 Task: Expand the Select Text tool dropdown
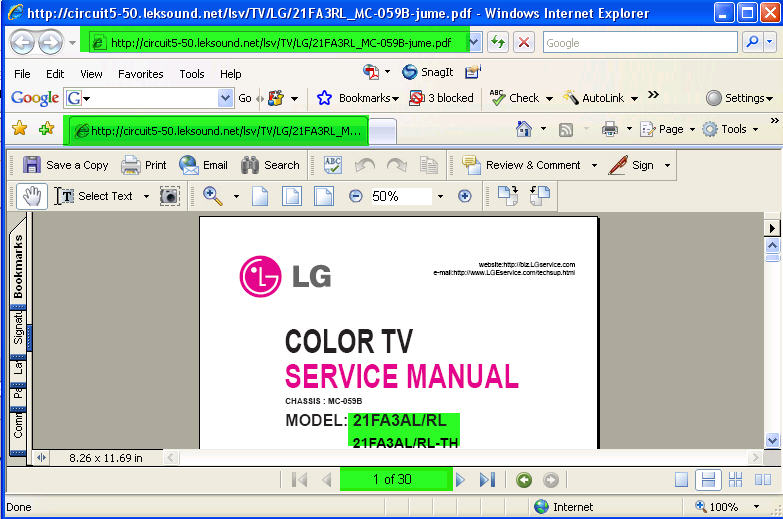point(146,196)
